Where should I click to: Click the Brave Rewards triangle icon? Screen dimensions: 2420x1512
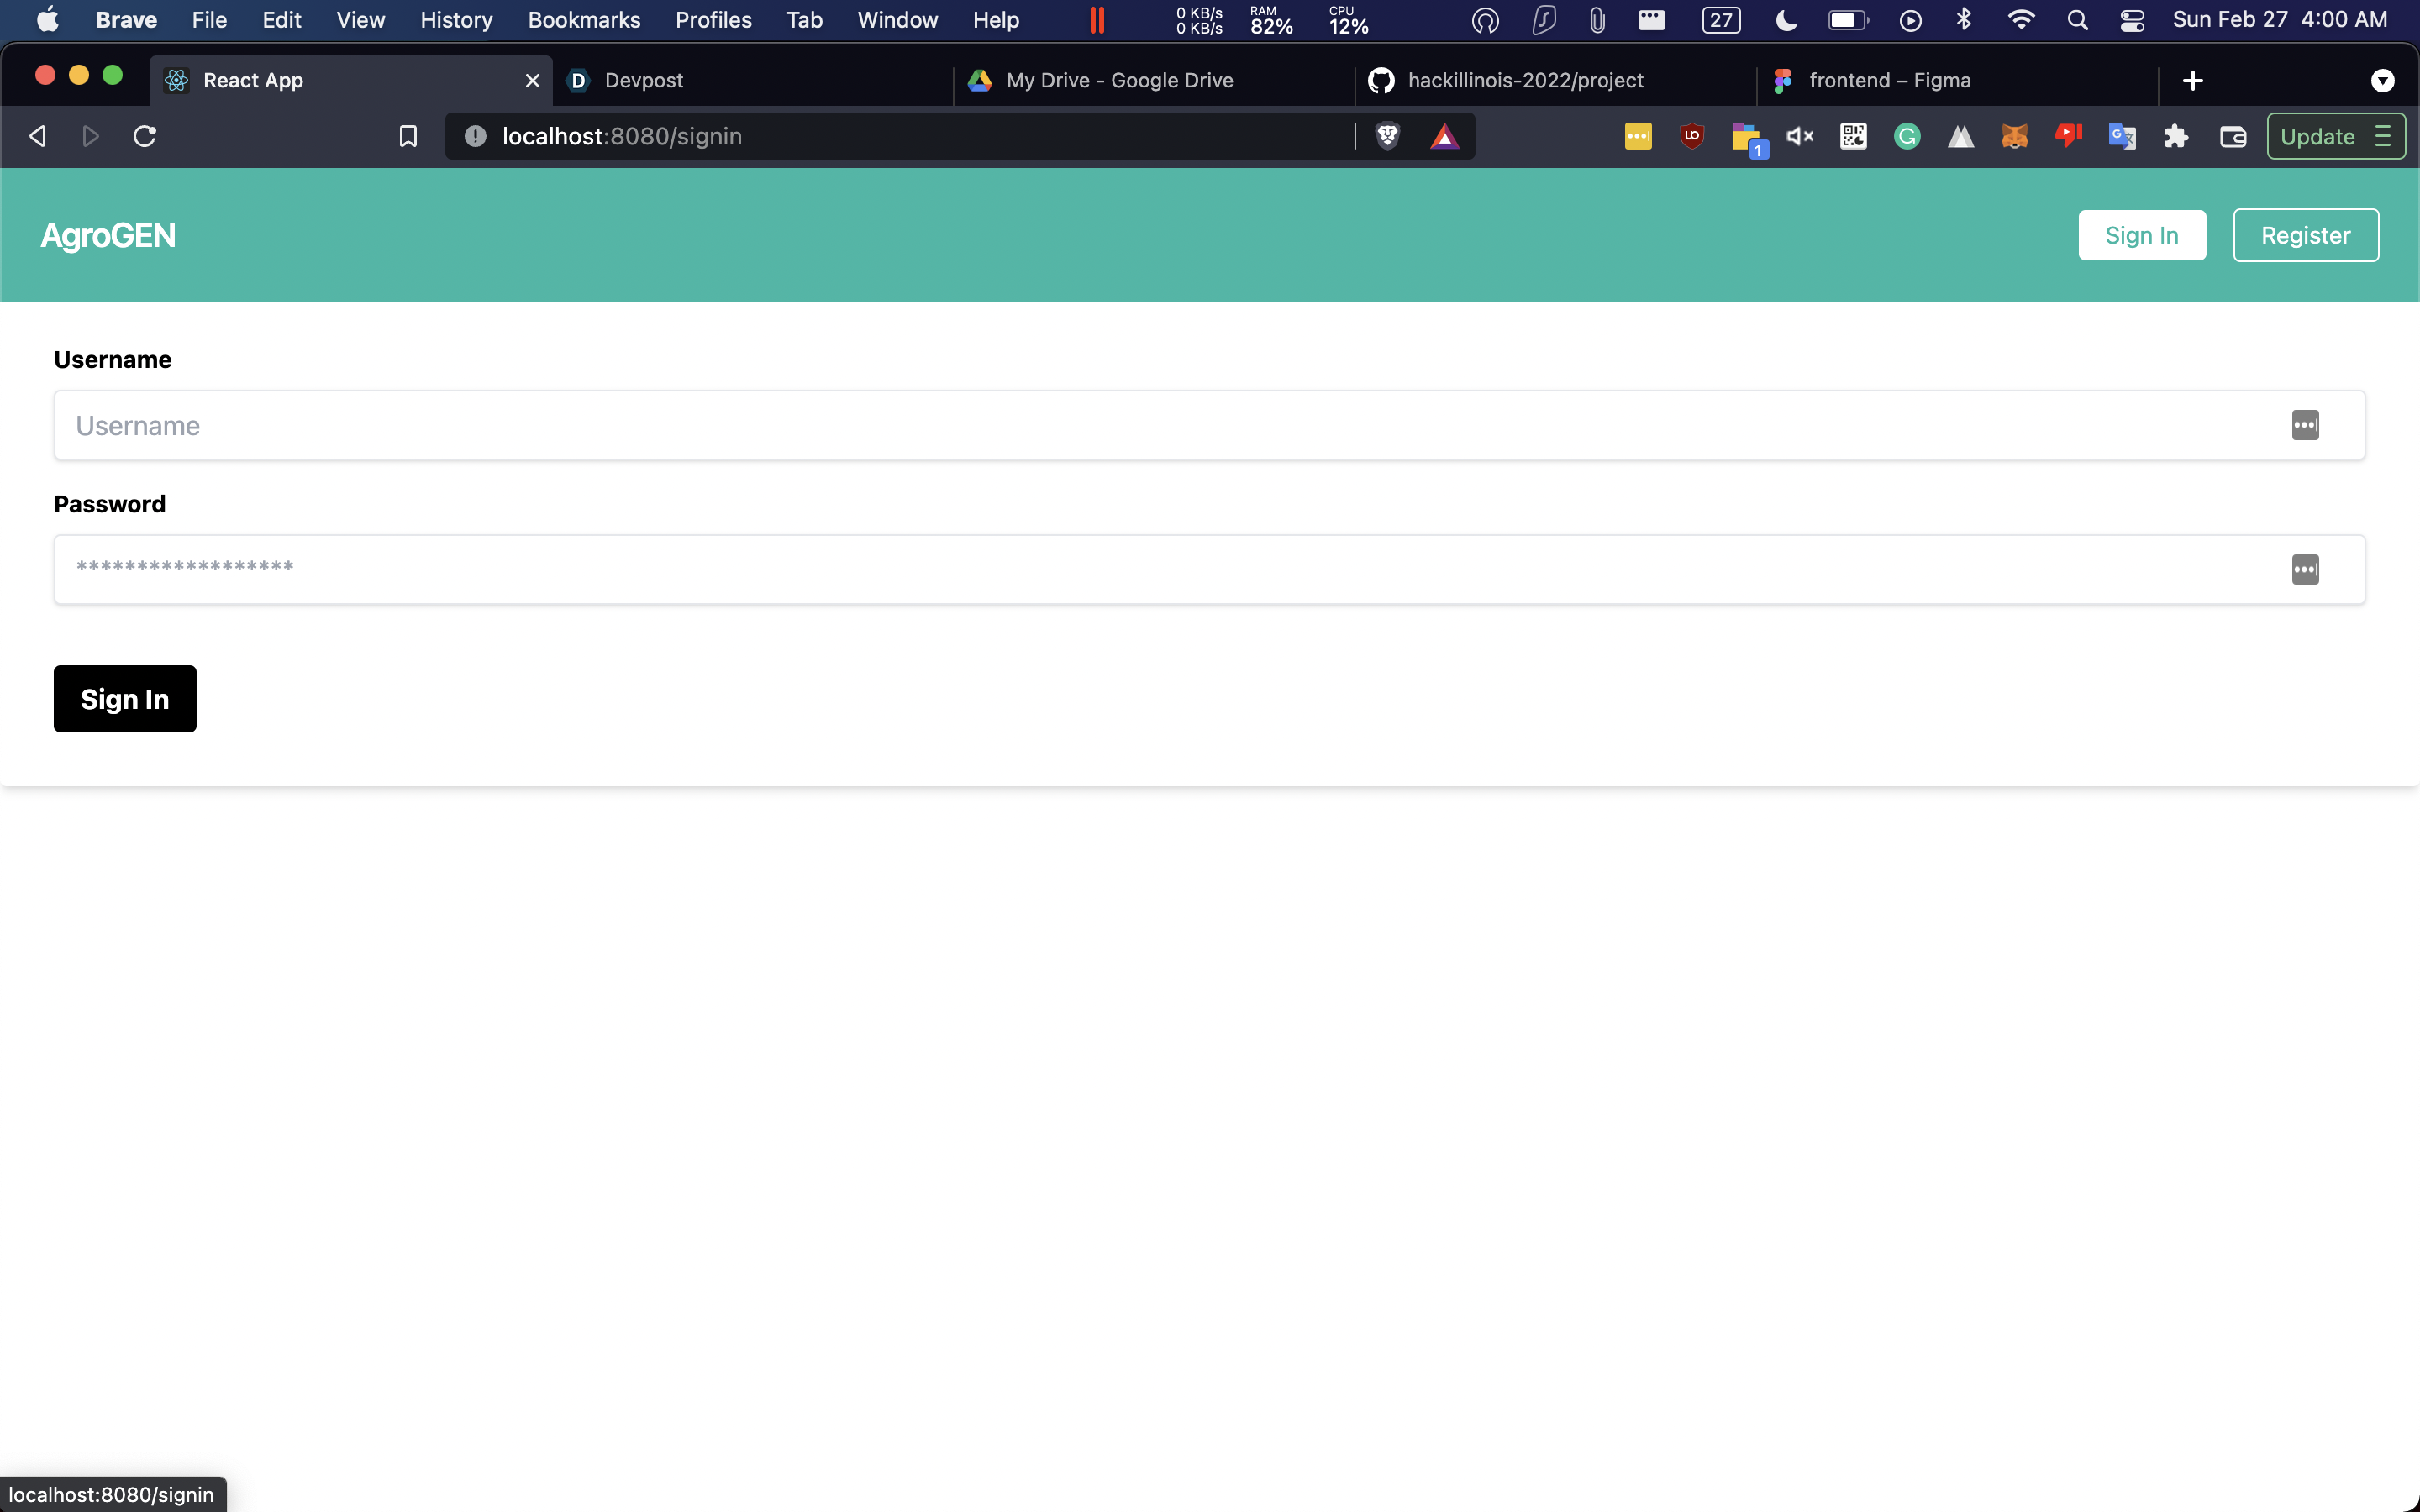click(x=1444, y=136)
